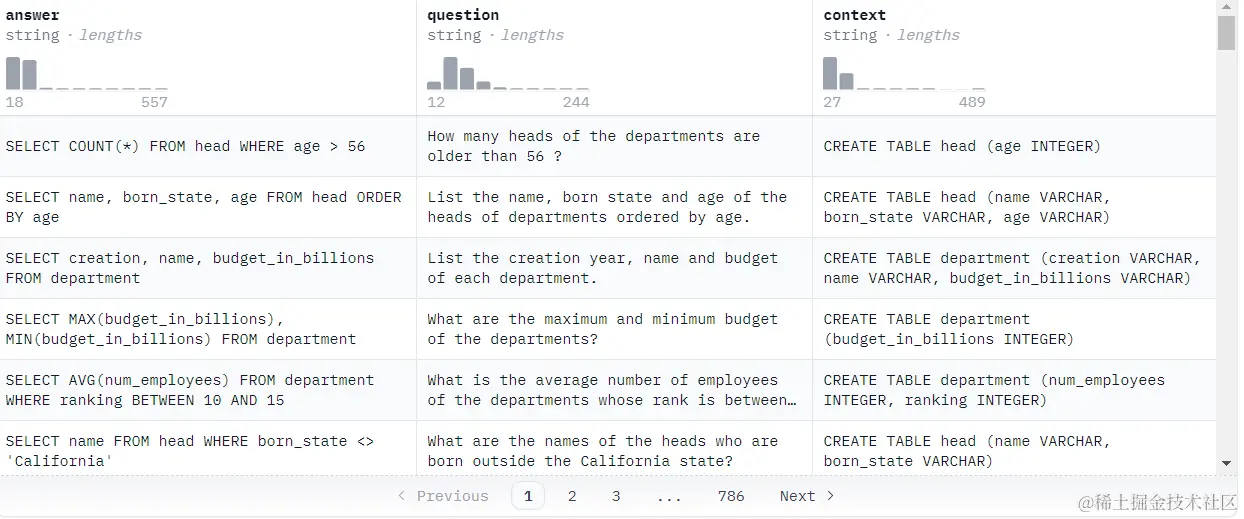The width and height of the screenshot is (1244, 519).
Task: Click the scrollbar up arrow
Action: coord(1227,8)
